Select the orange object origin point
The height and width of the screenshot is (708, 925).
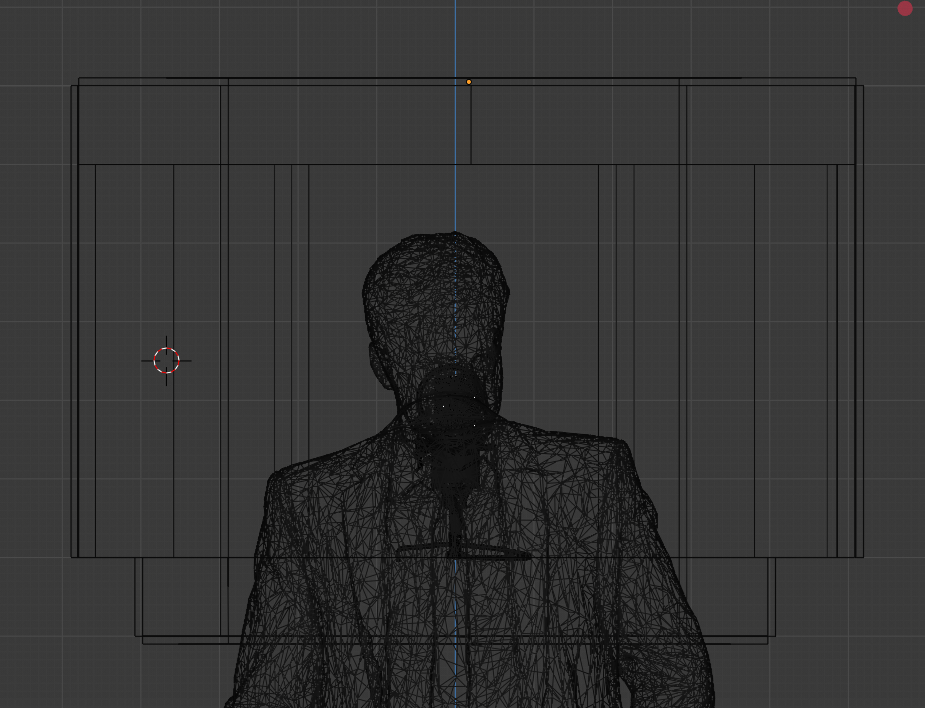click(x=469, y=82)
